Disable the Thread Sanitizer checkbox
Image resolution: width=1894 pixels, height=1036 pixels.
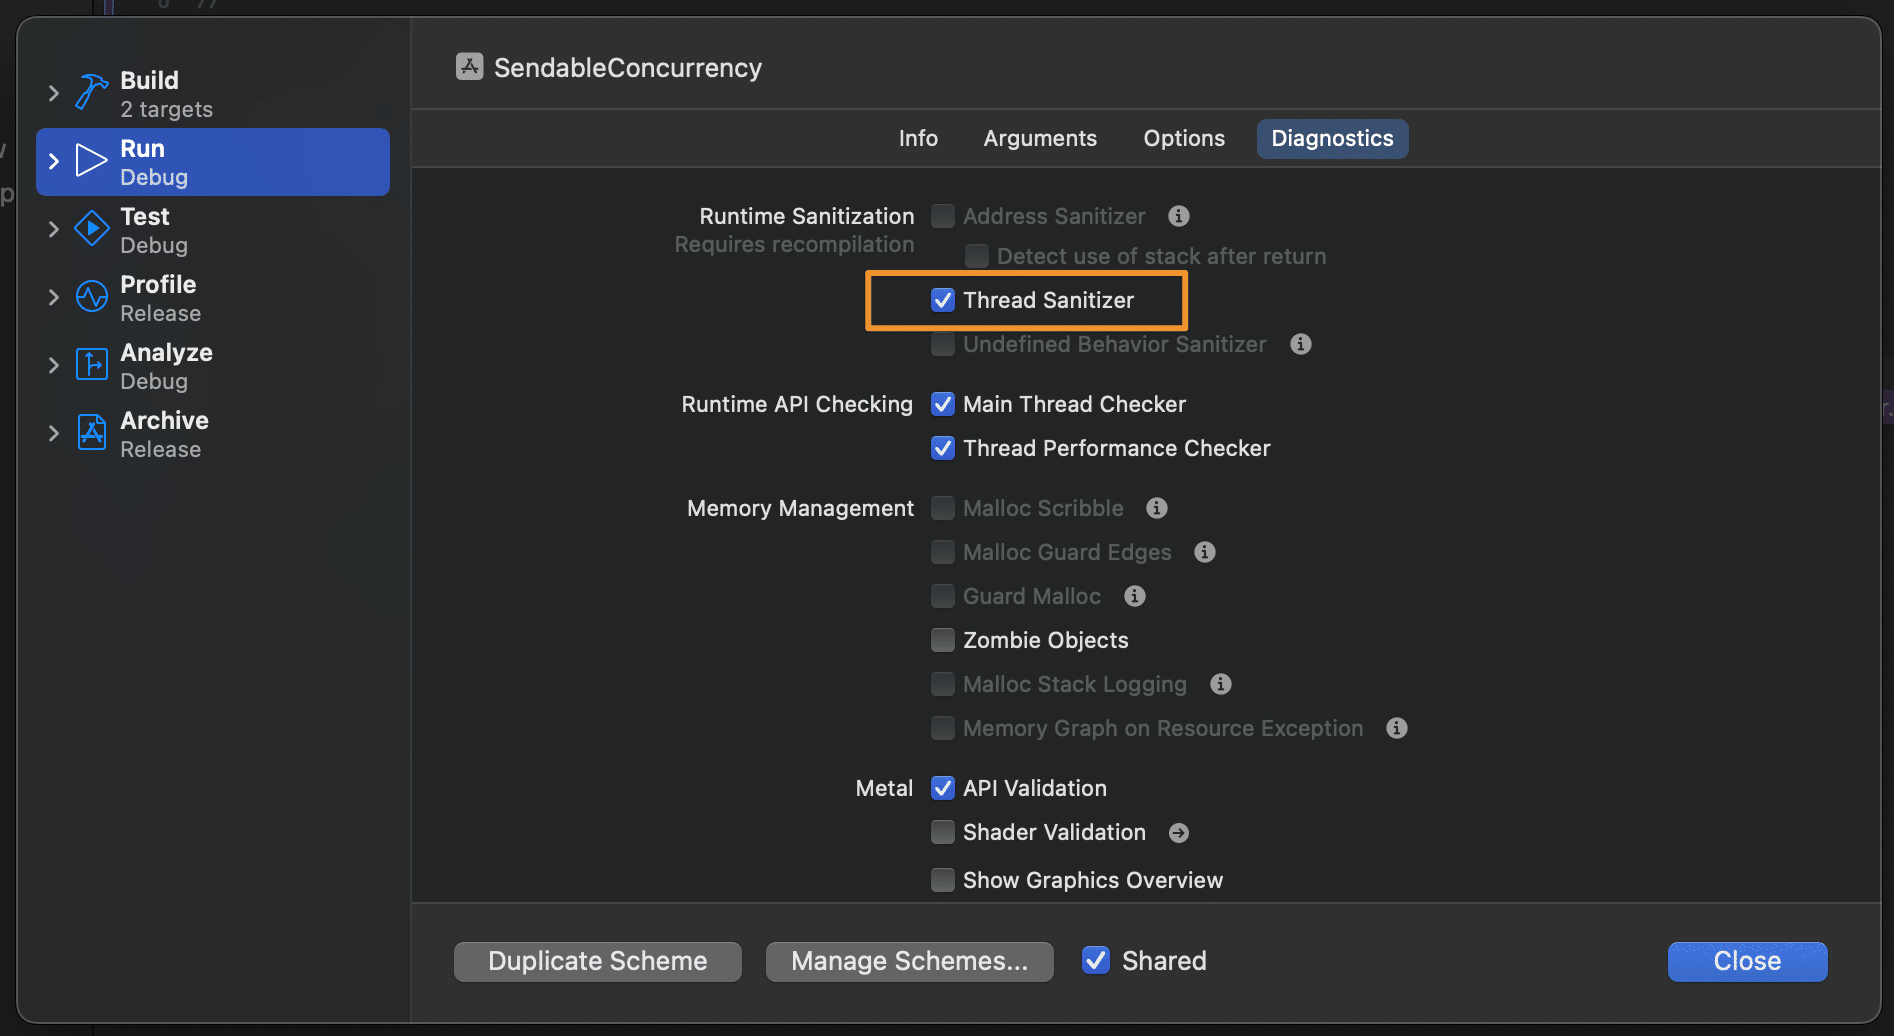click(943, 300)
